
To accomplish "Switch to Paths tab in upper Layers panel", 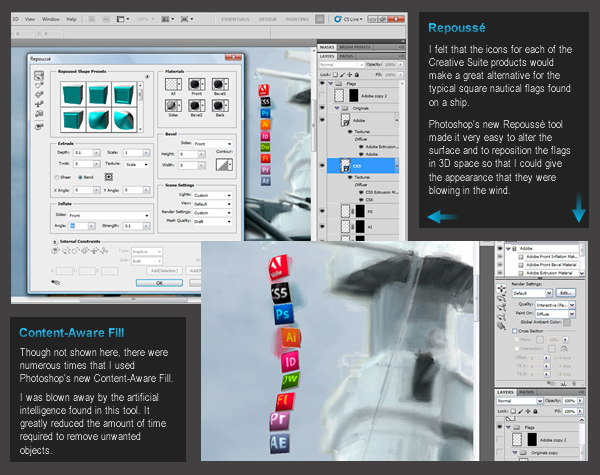I will (x=346, y=56).
